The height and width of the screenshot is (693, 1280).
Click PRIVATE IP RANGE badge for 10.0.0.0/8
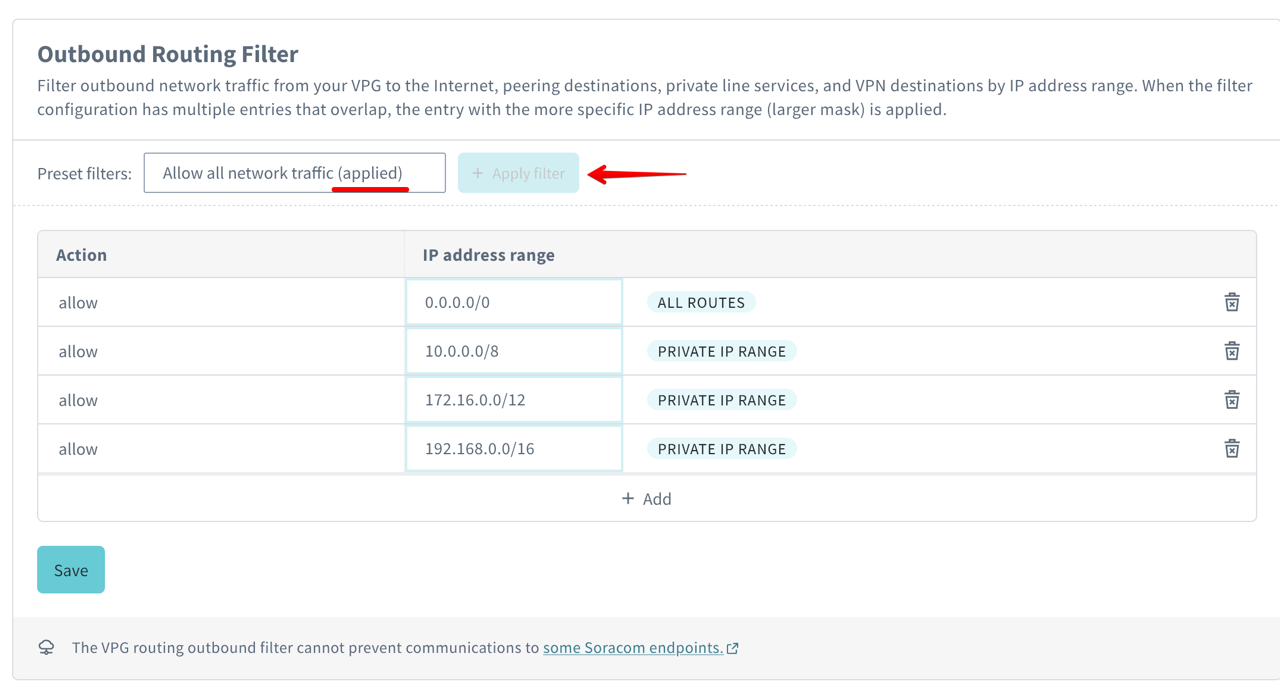[722, 351]
